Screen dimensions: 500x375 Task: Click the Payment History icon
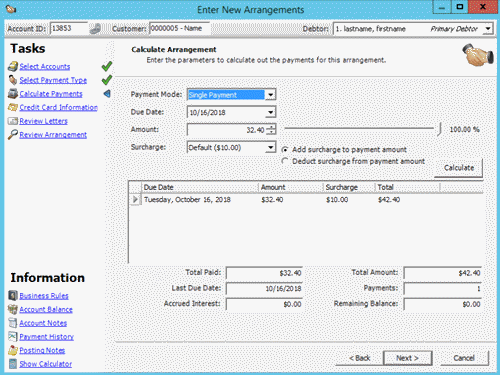(13, 337)
